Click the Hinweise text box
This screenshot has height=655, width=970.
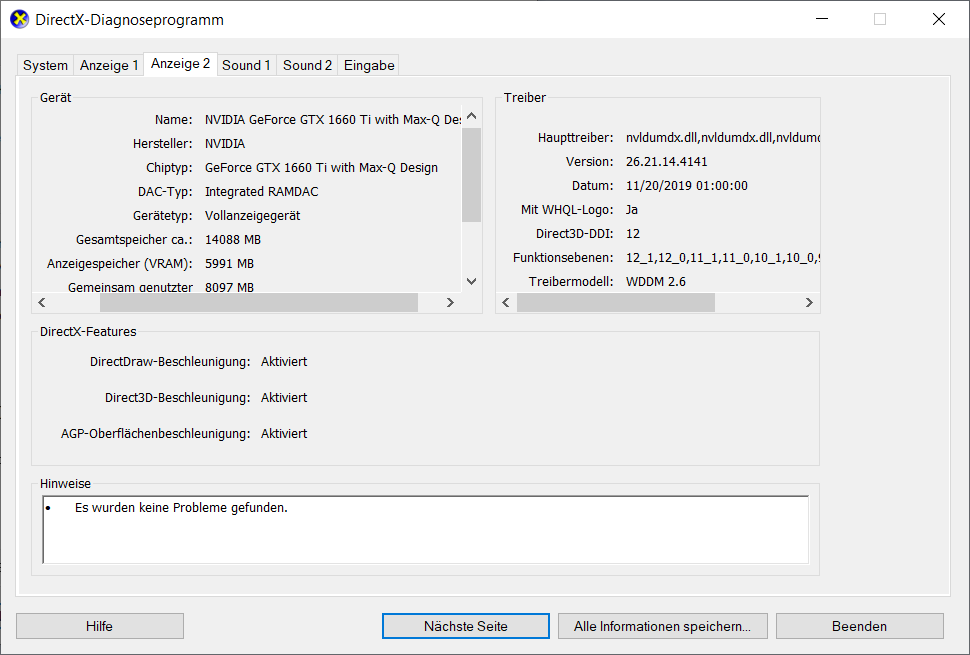click(426, 529)
